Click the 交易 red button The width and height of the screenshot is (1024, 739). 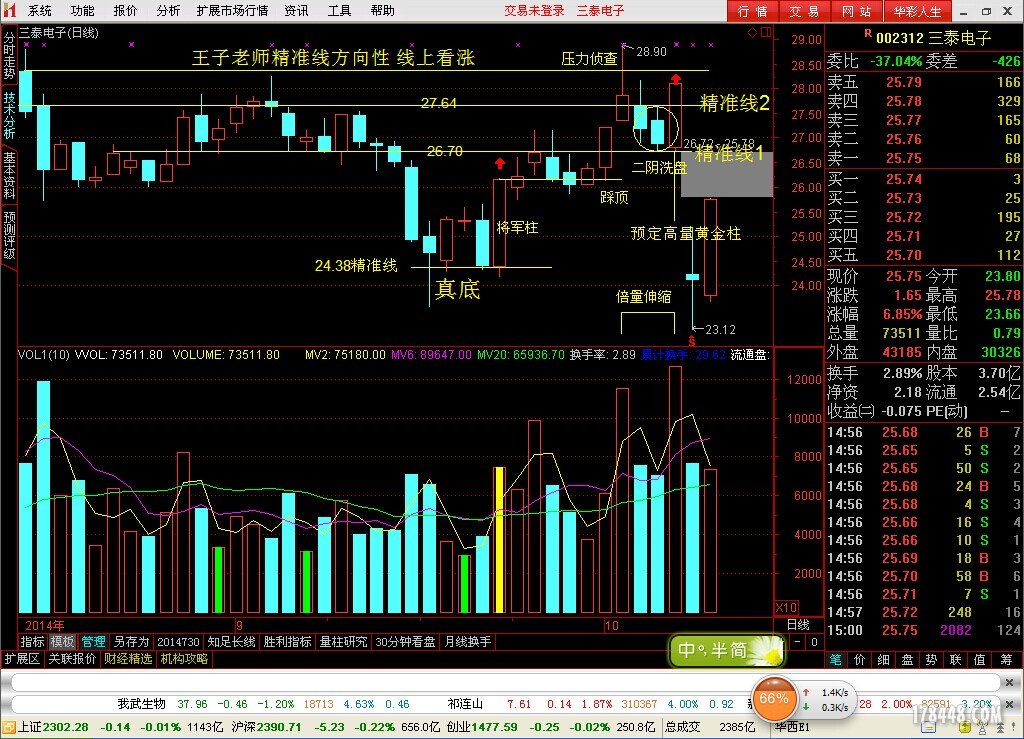click(803, 11)
